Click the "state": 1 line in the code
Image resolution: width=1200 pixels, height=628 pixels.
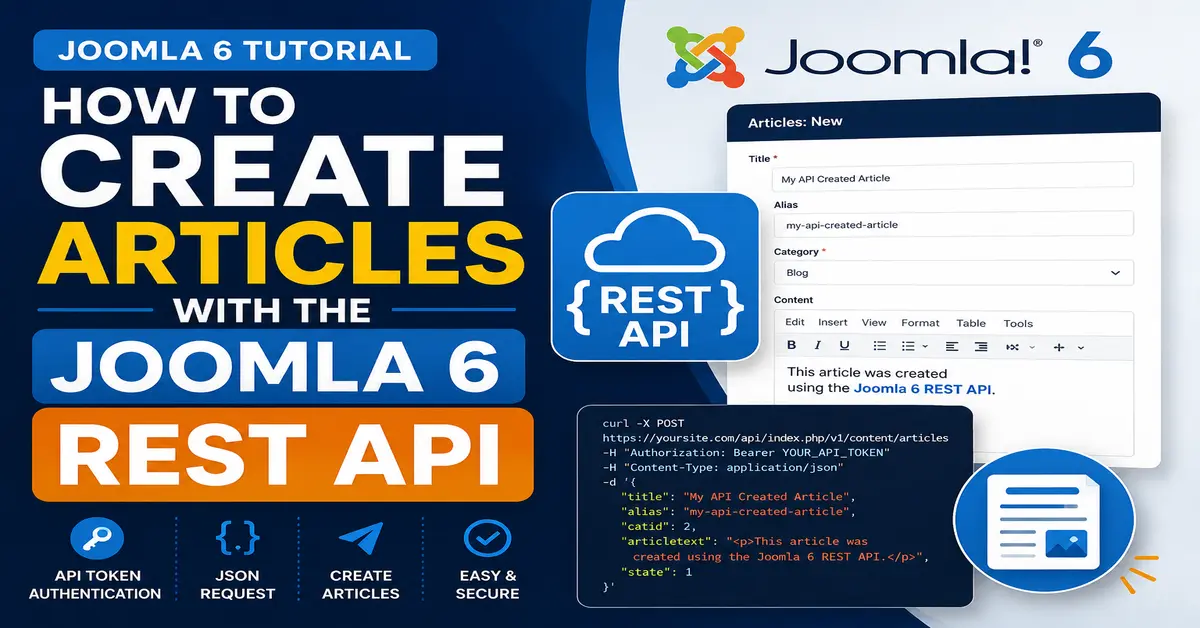tap(657, 572)
